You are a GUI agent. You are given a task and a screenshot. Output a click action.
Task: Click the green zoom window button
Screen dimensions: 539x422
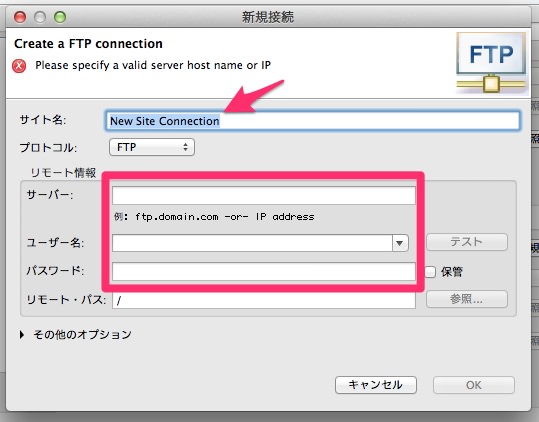60,17
